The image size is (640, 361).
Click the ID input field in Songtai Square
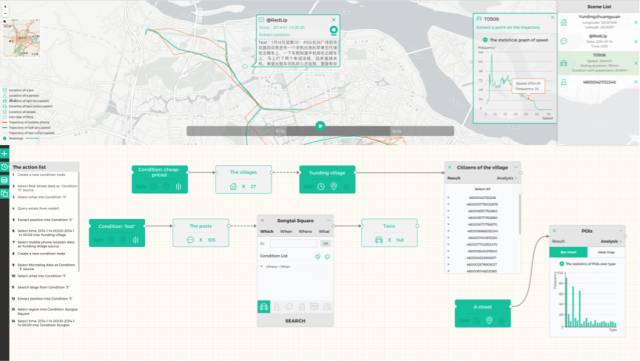click(x=294, y=243)
